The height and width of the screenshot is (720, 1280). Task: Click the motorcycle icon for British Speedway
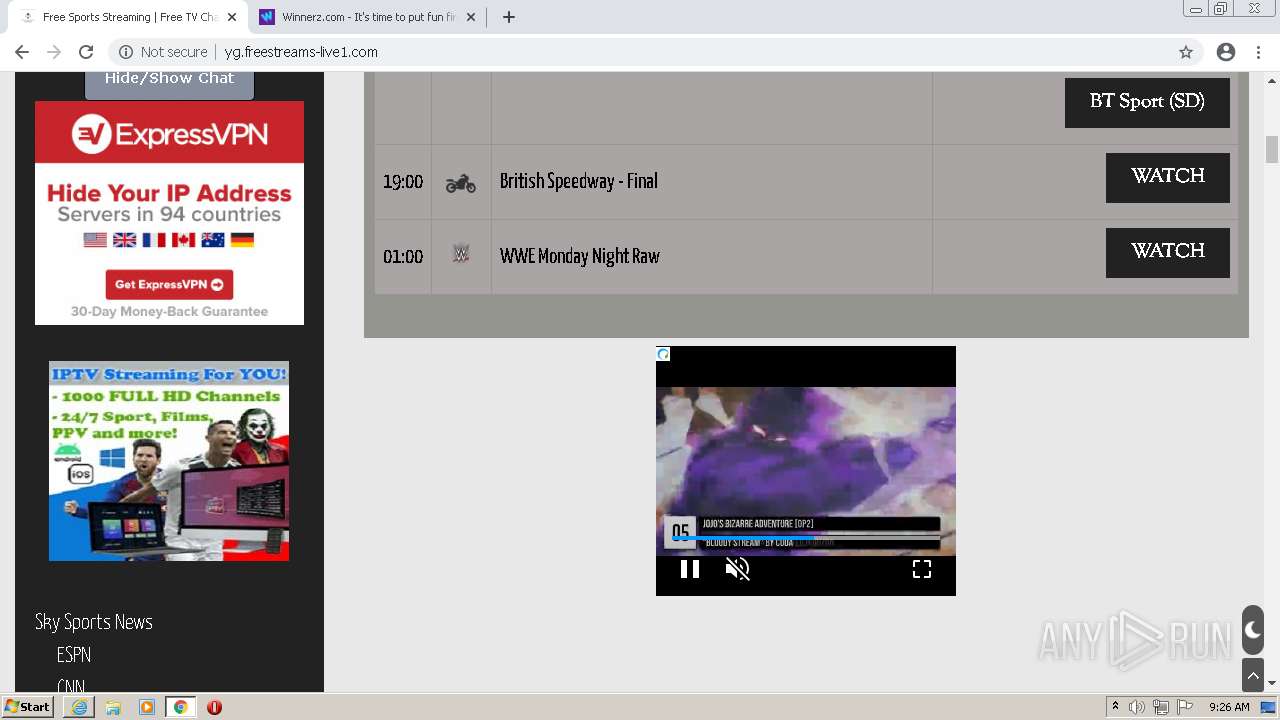click(x=461, y=183)
